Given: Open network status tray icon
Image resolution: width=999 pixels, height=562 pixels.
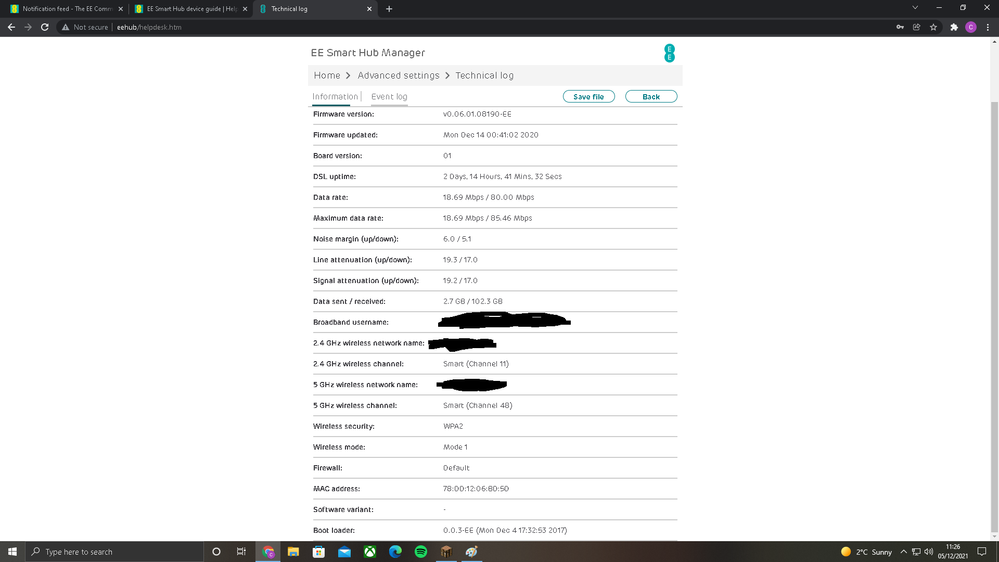Looking at the screenshot, I should click(x=916, y=552).
